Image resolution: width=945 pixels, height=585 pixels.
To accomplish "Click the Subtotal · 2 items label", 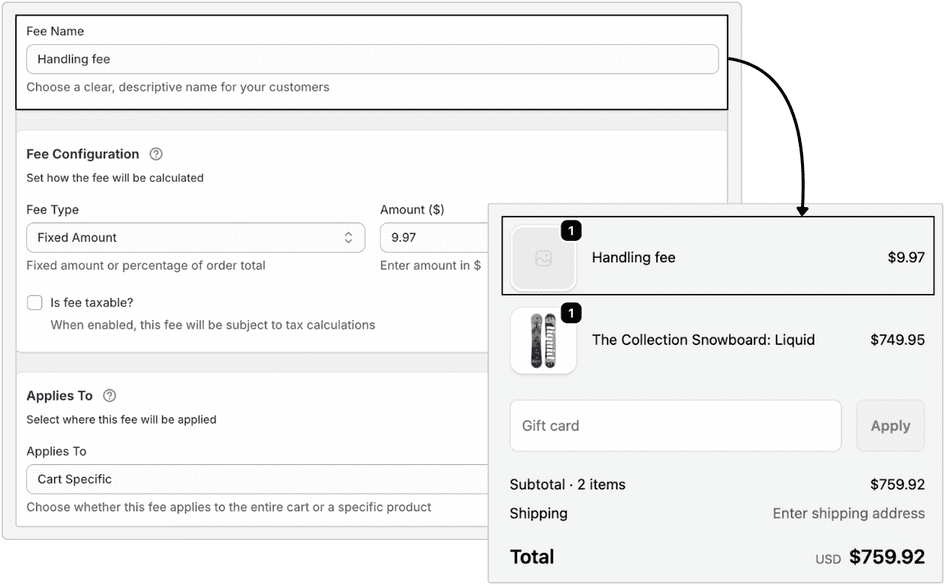I will point(567,484).
